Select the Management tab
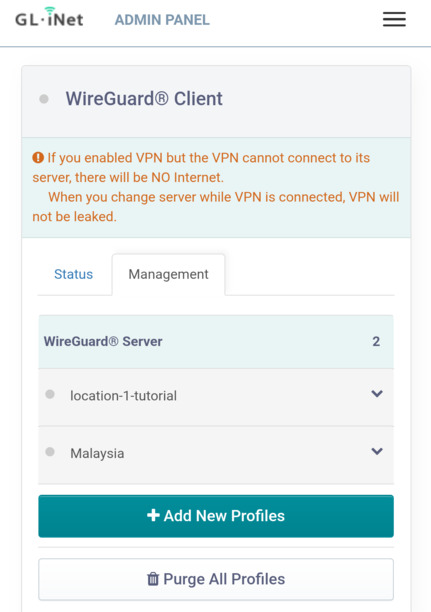The width and height of the screenshot is (431, 612). (x=169, y=274)
